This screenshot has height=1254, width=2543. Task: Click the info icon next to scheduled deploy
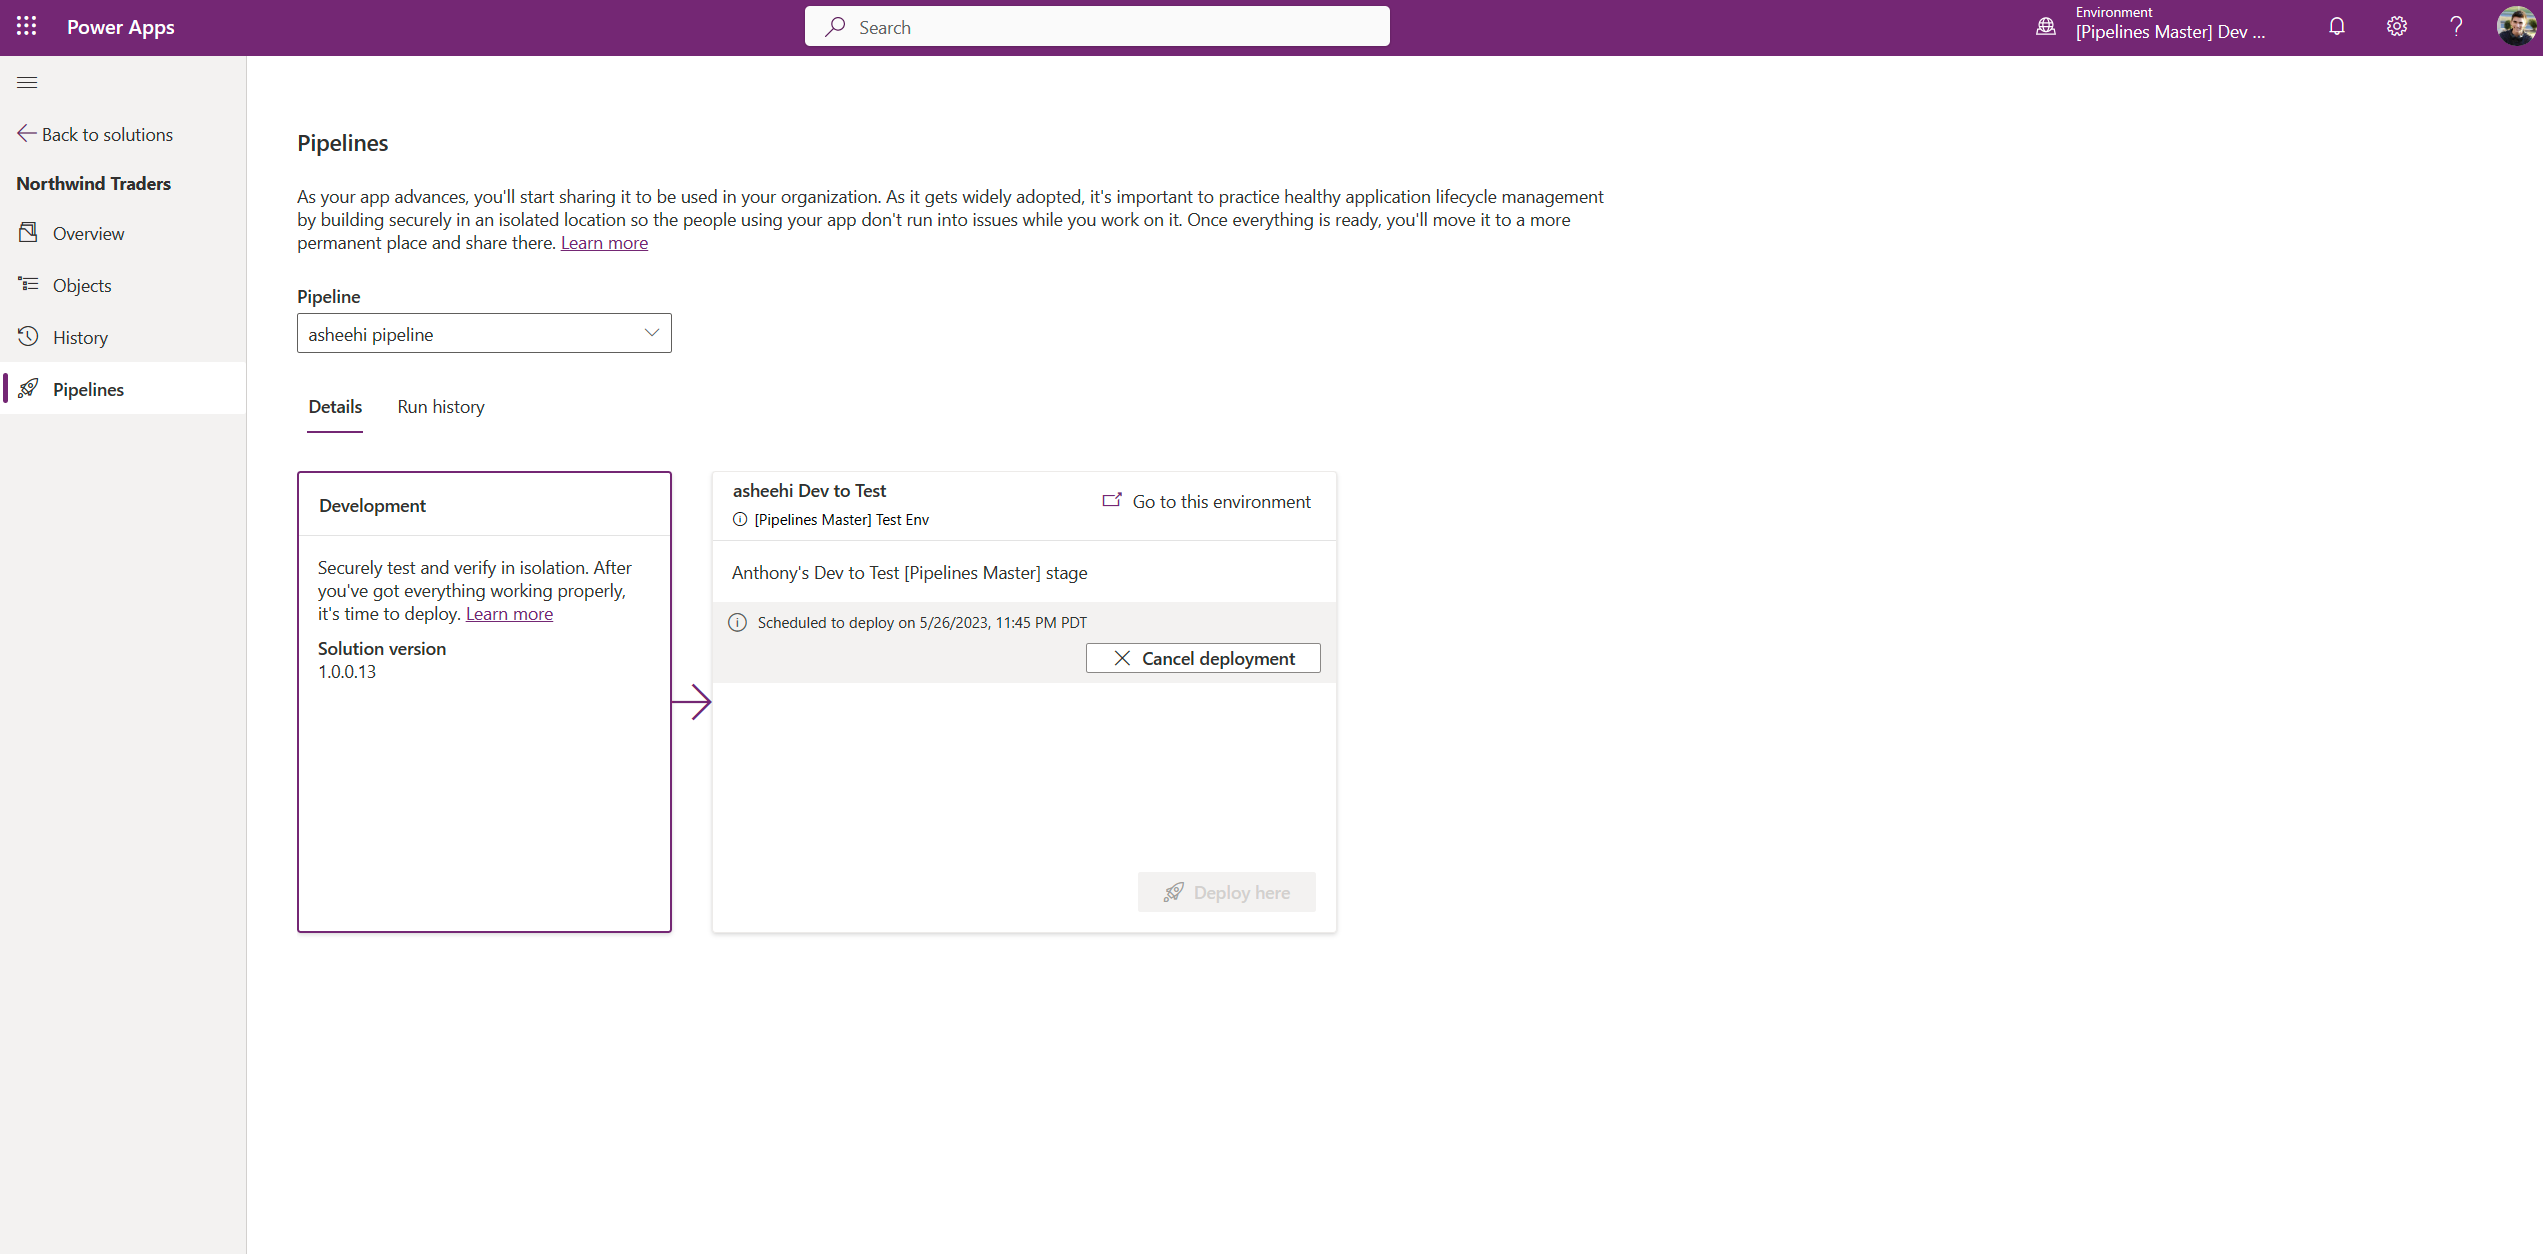click(740, 621)
